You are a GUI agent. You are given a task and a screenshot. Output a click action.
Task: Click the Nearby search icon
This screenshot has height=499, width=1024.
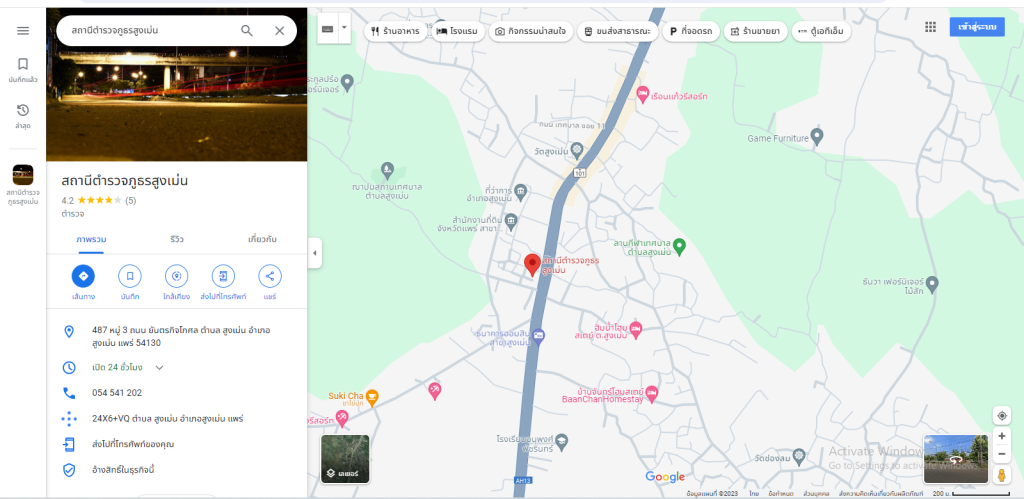[176, 276]
